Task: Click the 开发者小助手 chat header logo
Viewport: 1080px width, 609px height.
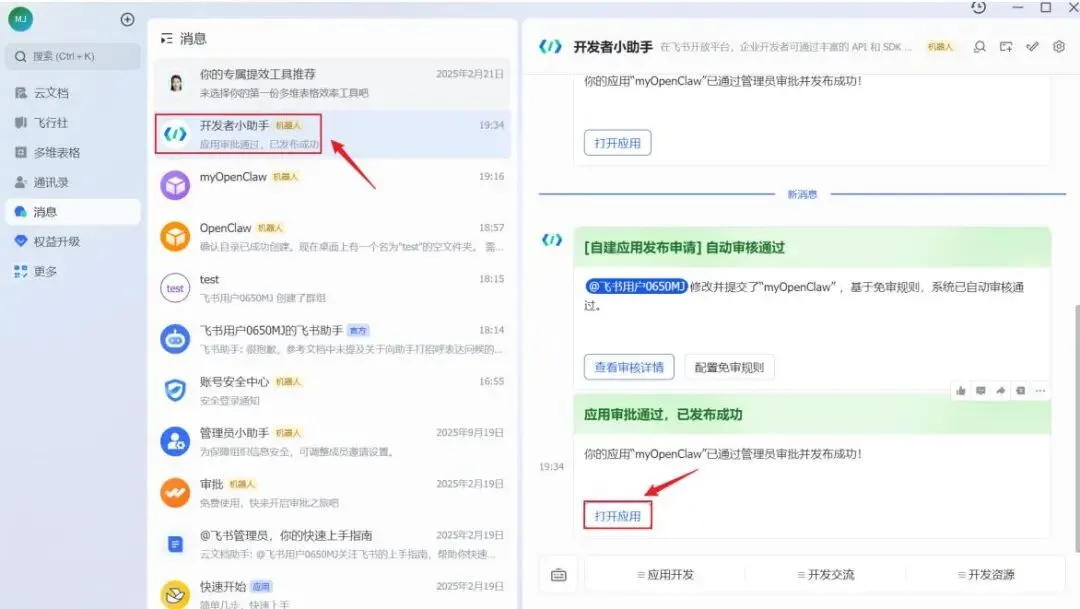Action: pos(550,47)
